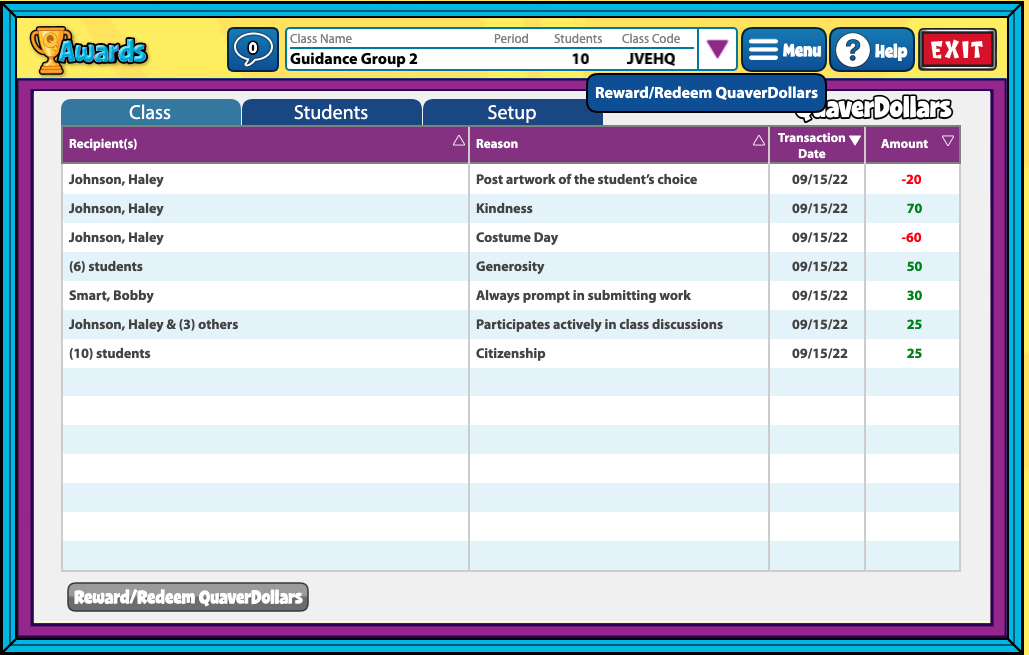
Task: Click the 50 amount value
Action: (914, 266)
